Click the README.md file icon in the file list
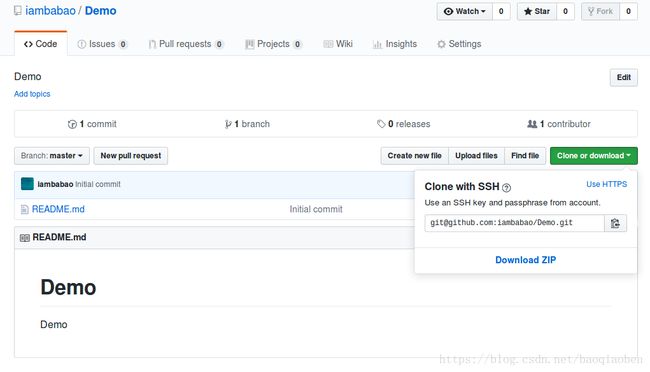 coord(24,209)
